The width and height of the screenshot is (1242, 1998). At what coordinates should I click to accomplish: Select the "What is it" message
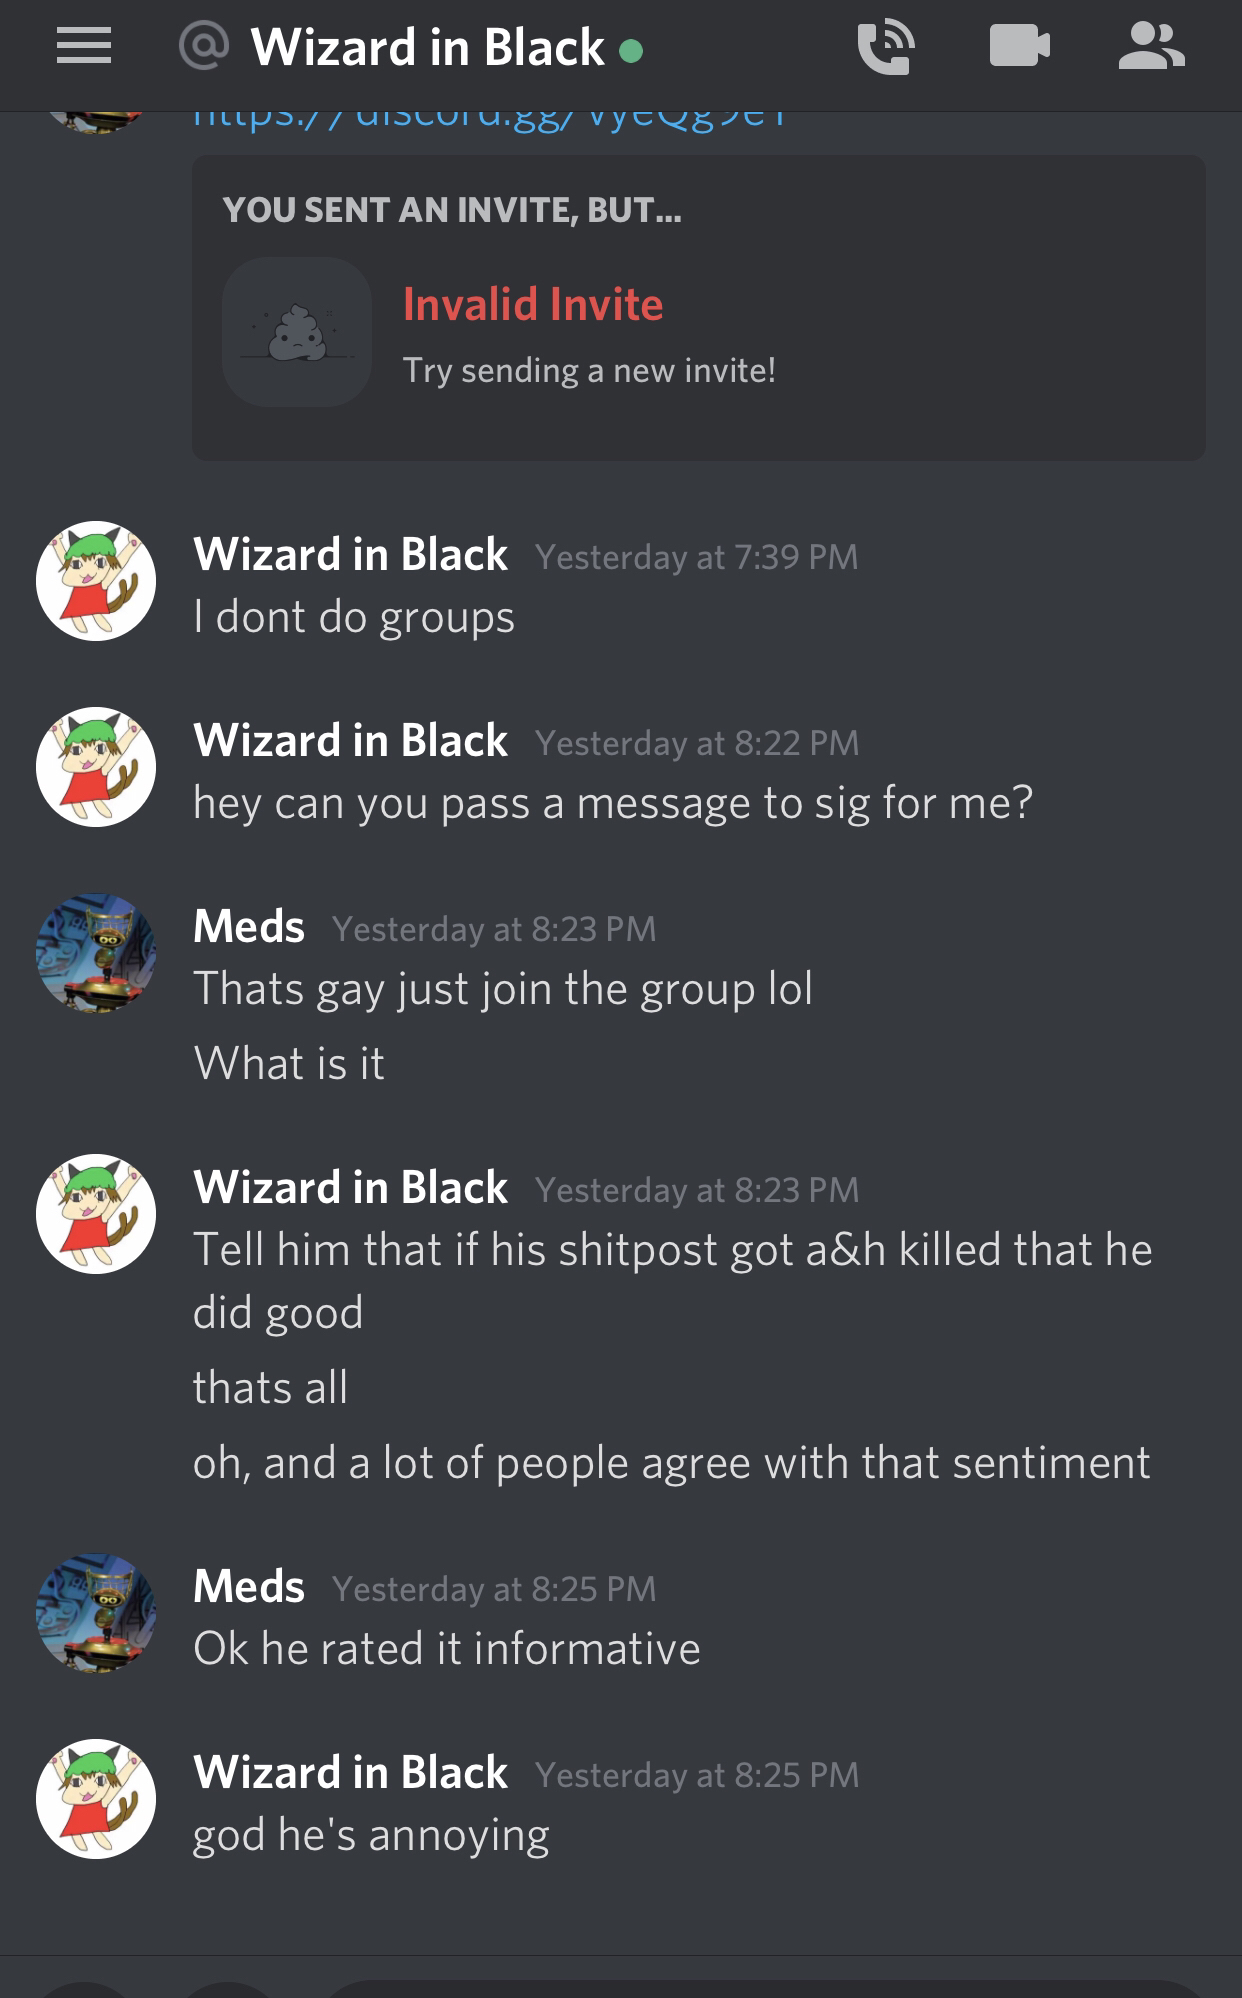click(x=289, y=1063)
